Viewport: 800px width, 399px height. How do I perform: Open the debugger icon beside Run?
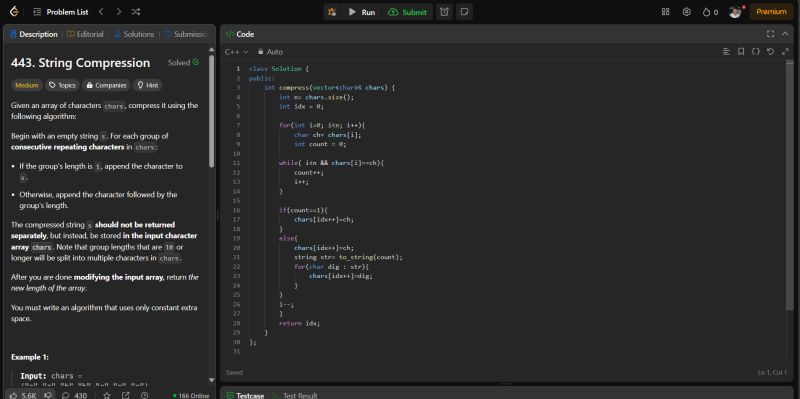pos(332,12)
